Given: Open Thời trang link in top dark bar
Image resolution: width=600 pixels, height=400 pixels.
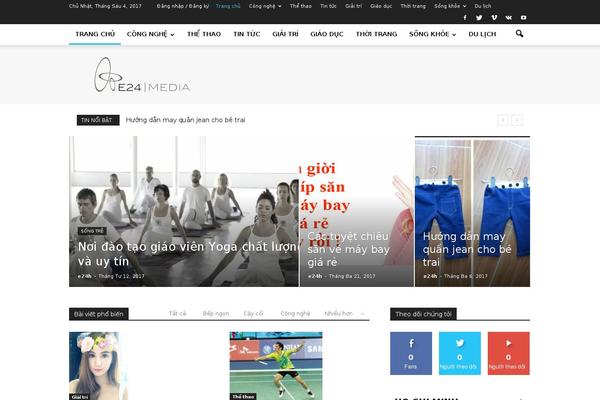Looking at the screenshot, I should tap(413, 6).
